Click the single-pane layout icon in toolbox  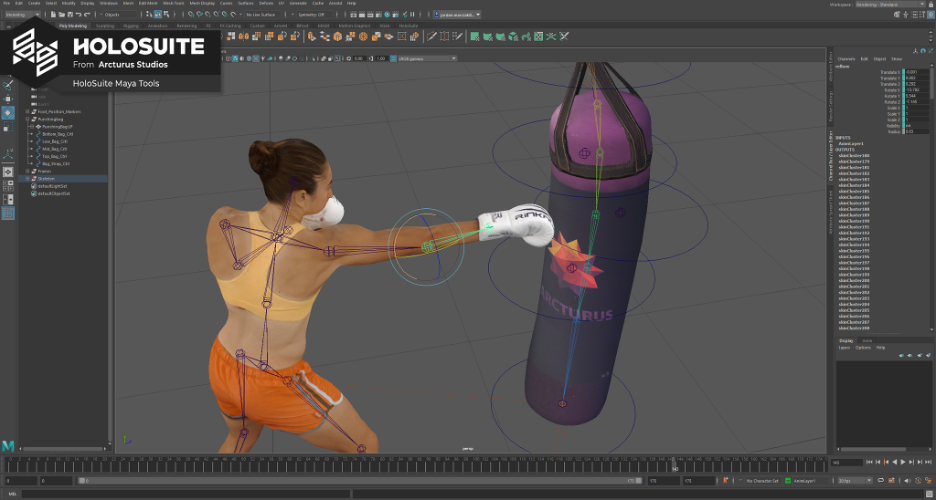click(8, 172)
